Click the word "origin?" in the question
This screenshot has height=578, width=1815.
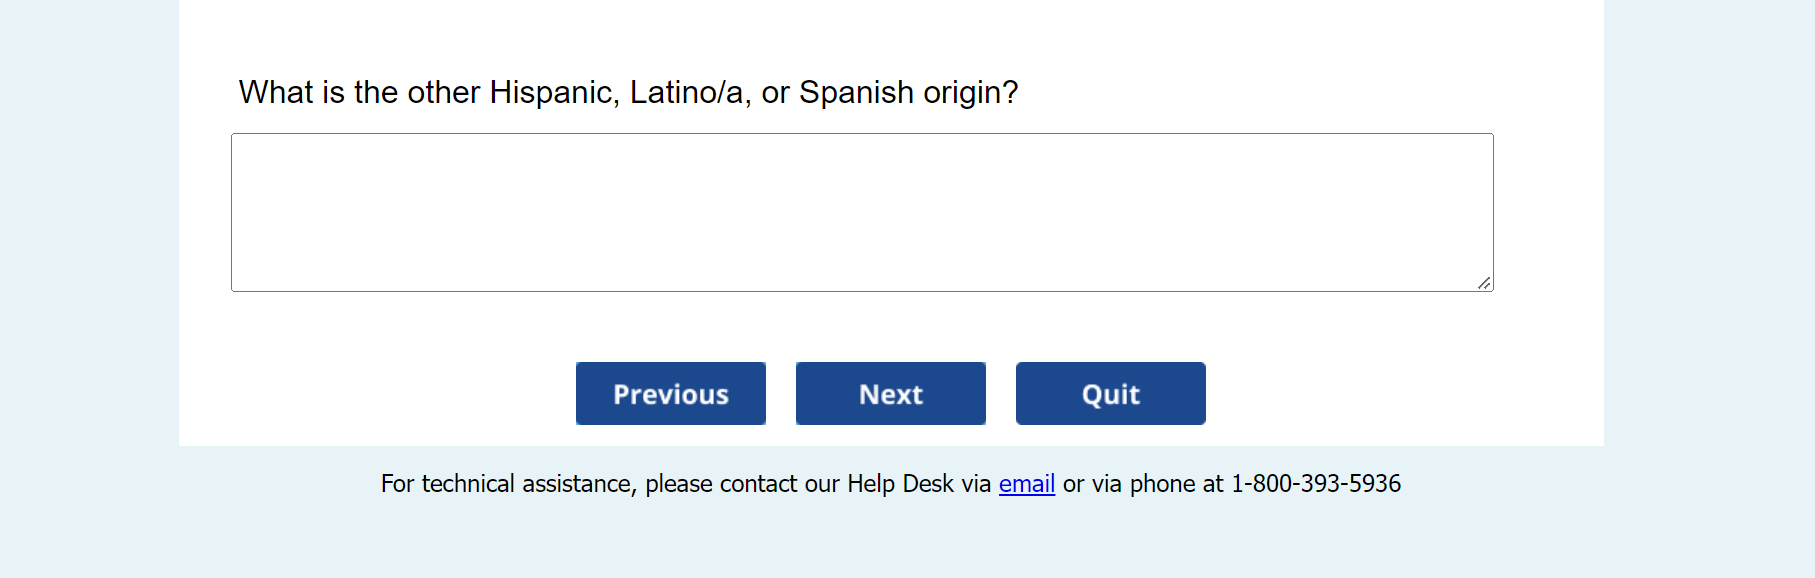pyautogui.click(x=969, y=93)
